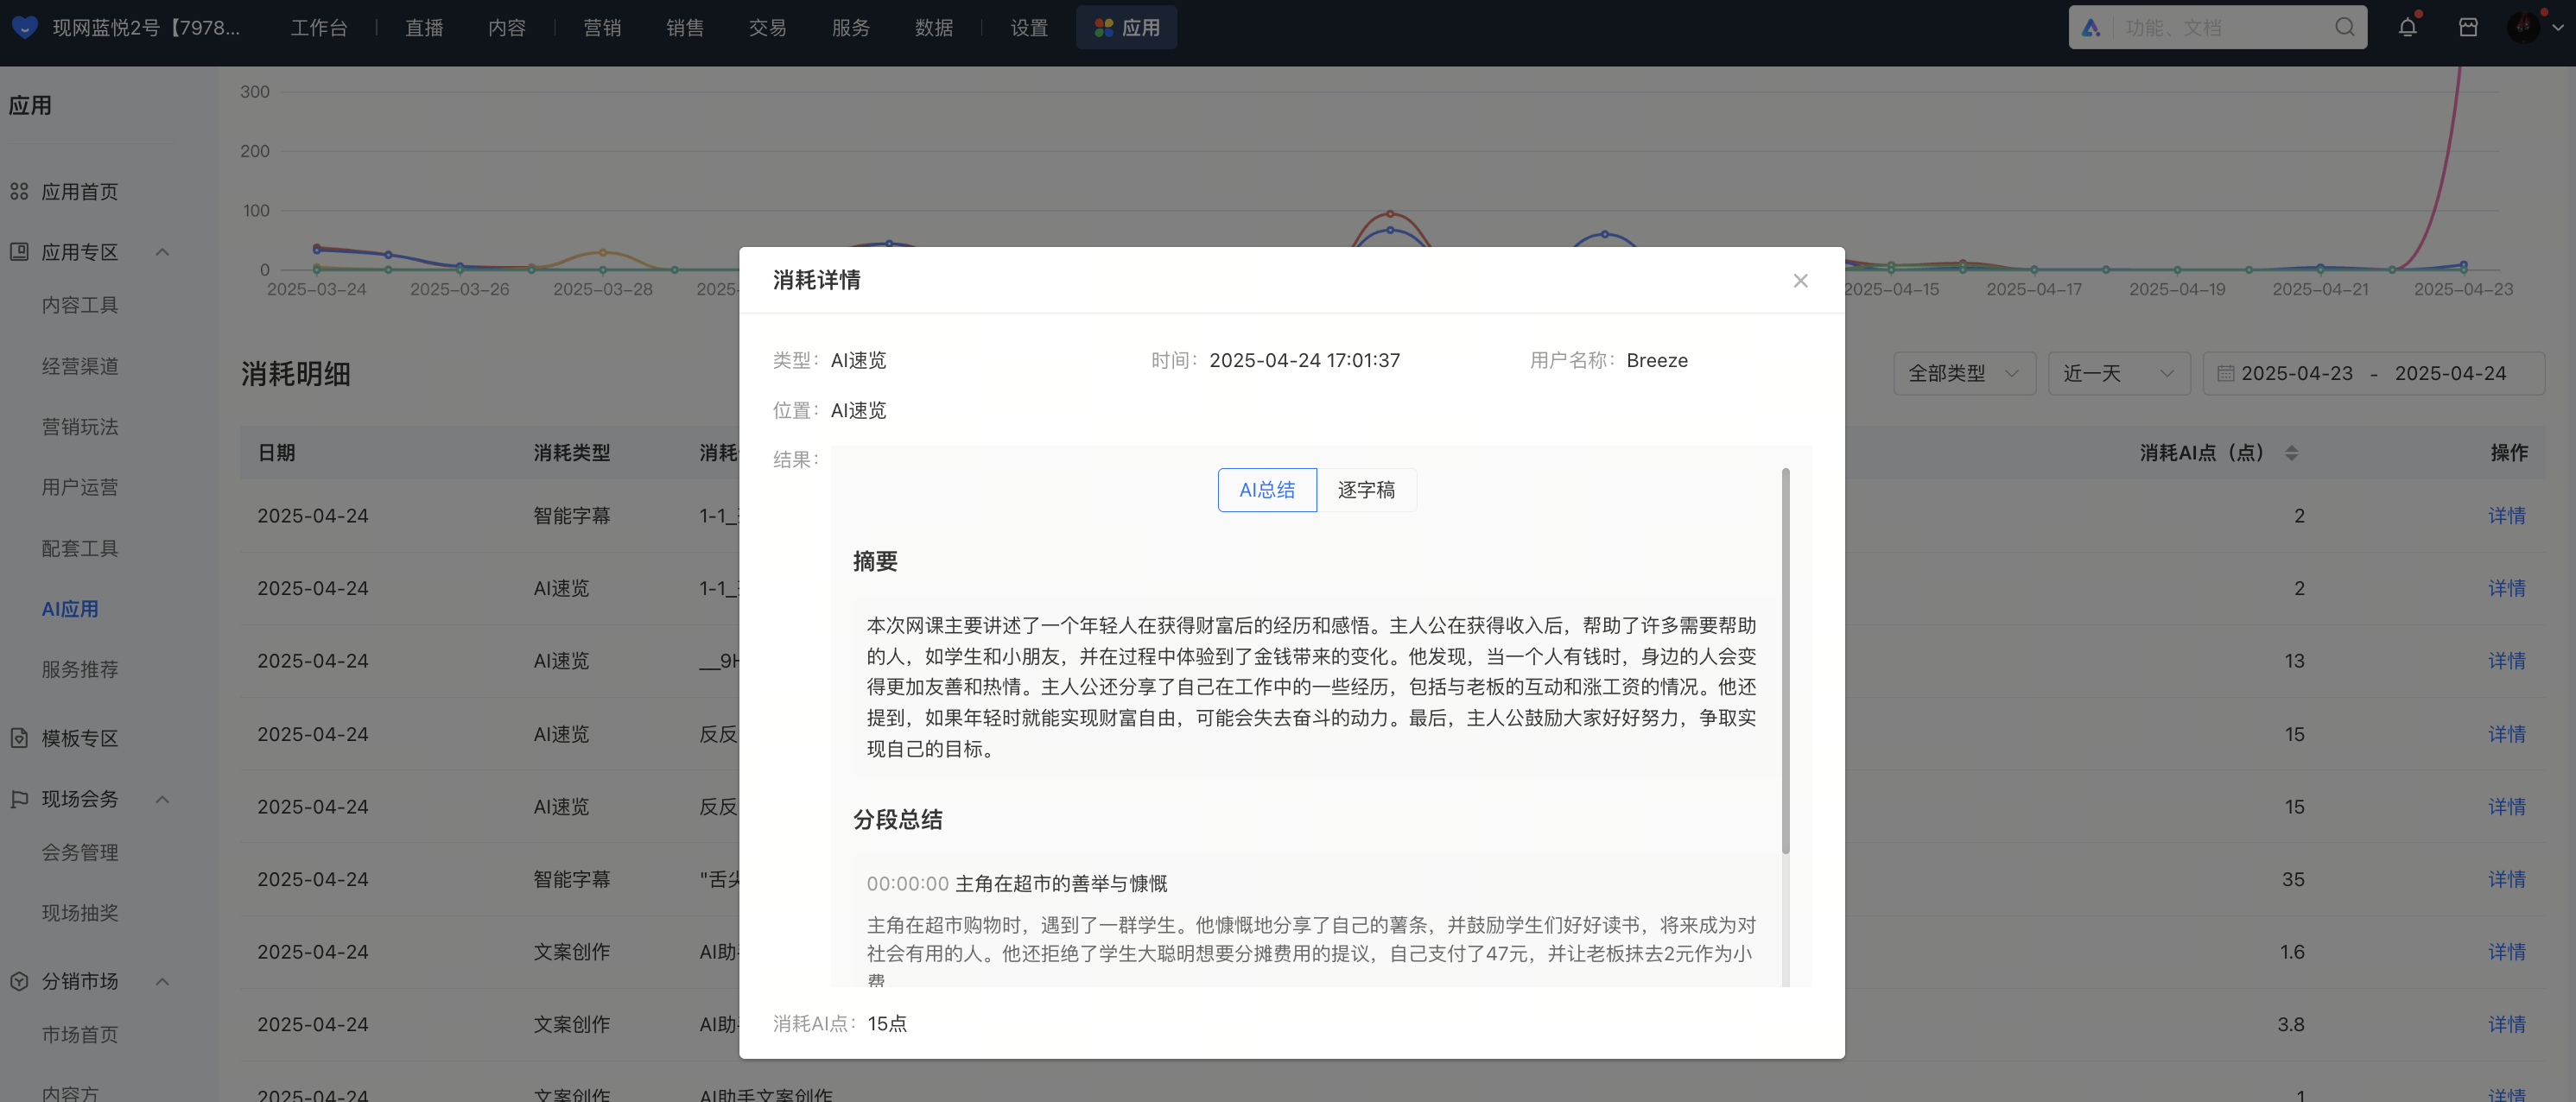Collapse the 分销市场 section
Screen dimensions: 2576x1102
coord(162,981)
